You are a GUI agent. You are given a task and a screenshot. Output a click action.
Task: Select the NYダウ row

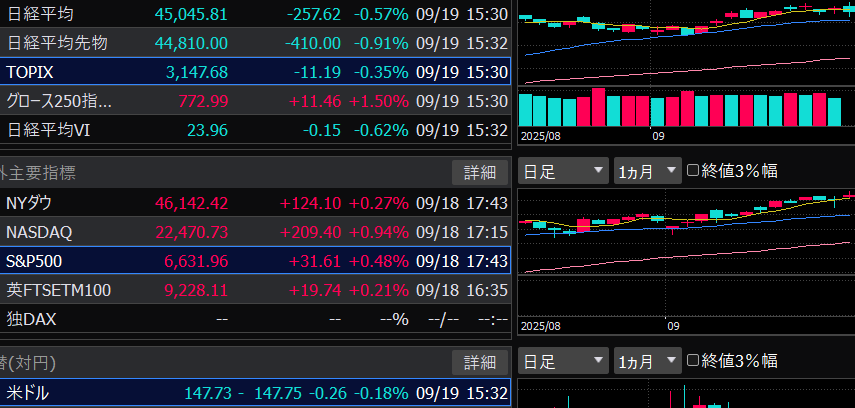(255, 203)
